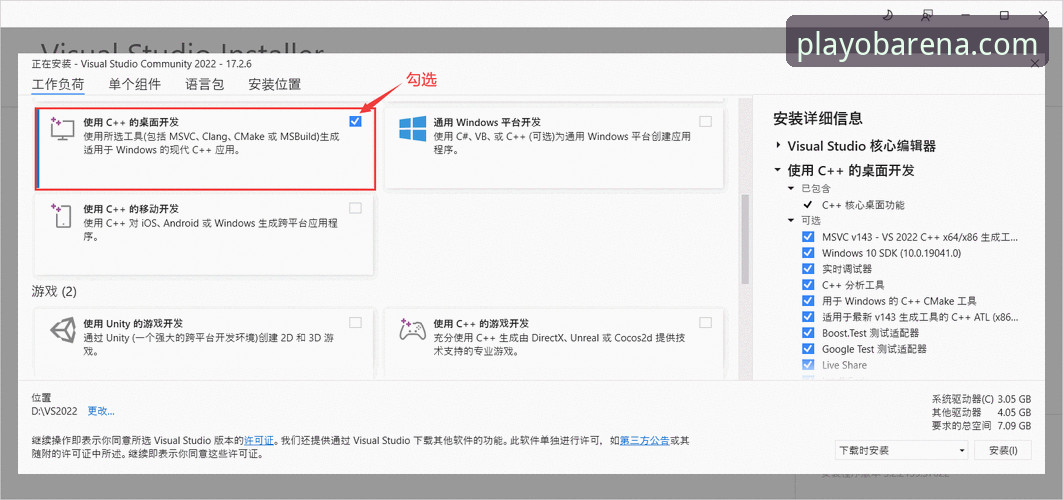
Task: Click the 使用 C++ 的桌面开发 workload card title
Action: 132,122
